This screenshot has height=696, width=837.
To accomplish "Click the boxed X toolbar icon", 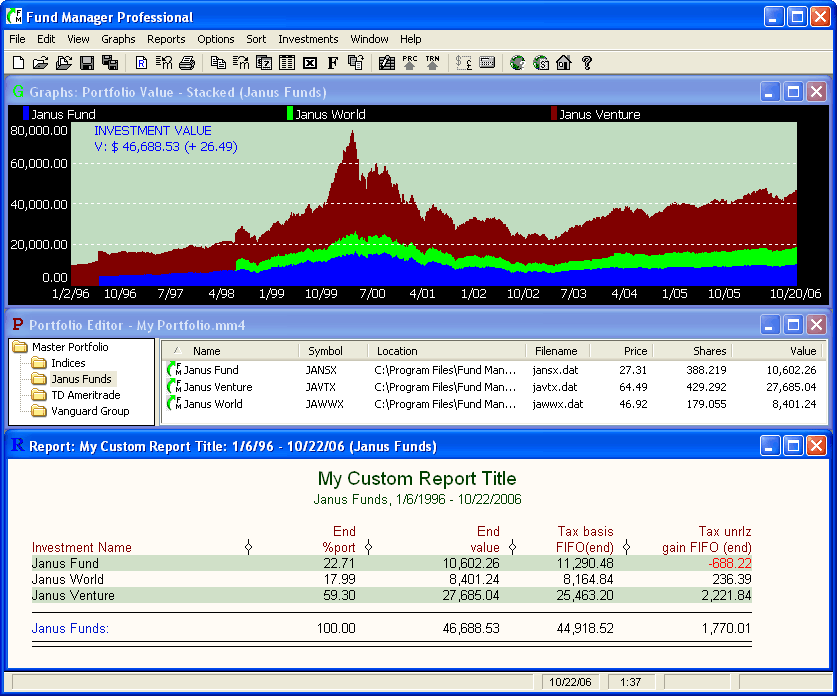I will point(310,63).
